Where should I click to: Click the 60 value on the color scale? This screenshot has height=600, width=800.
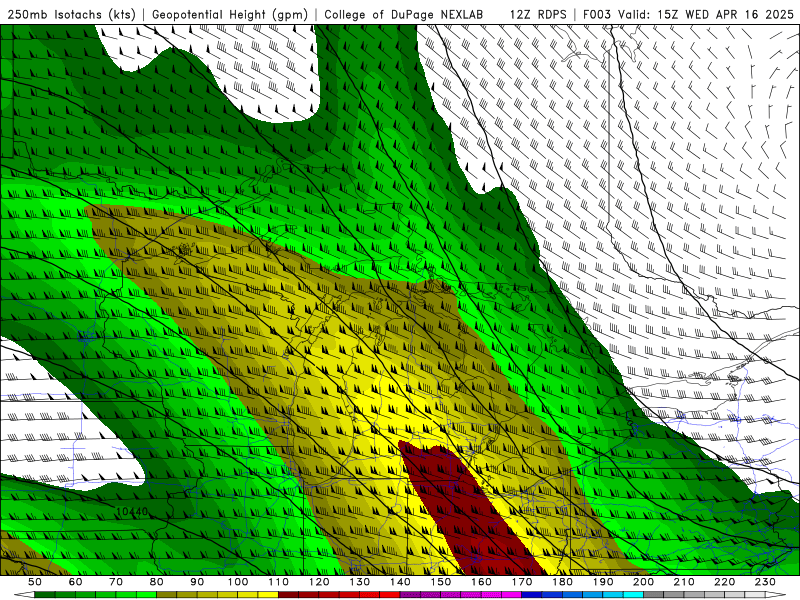coord(76,582)
